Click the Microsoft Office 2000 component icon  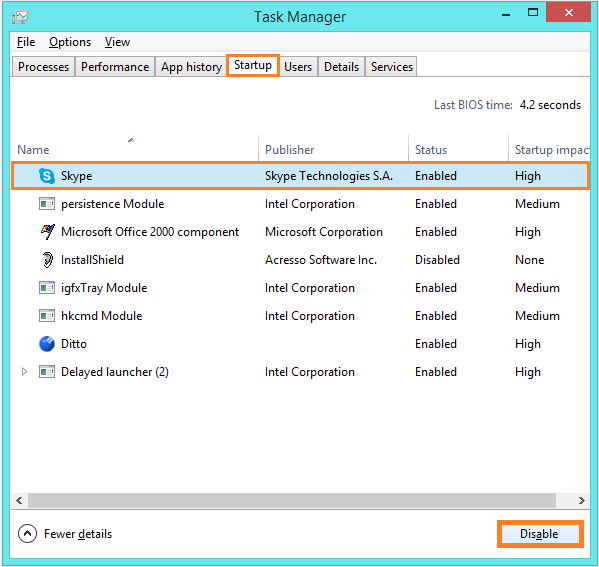[x=47, y=232]
